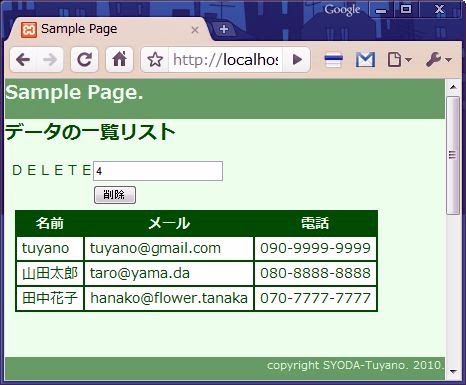Click the XAMPP favicon on the tab
This screenshot has width=466, height=385.
click(29, 30)
